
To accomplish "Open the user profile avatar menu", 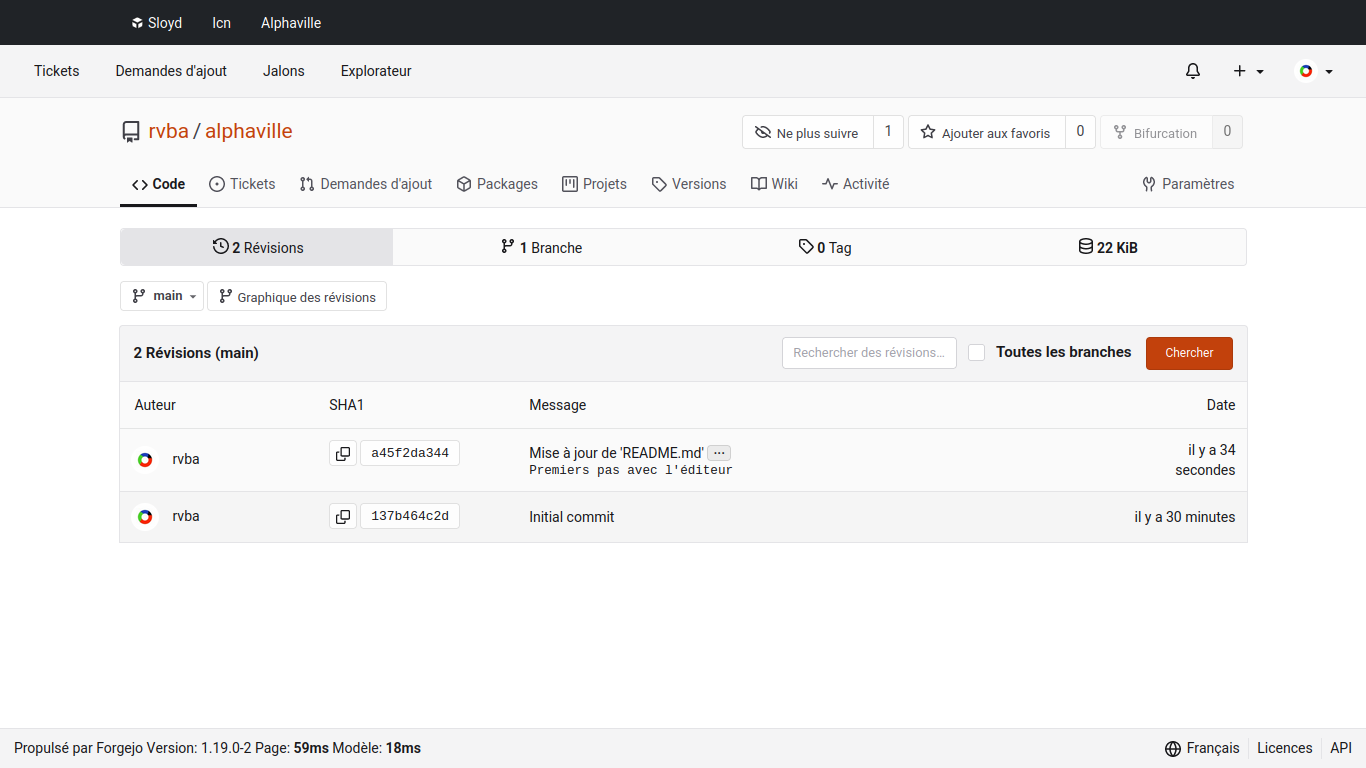I will point(1314,71).
